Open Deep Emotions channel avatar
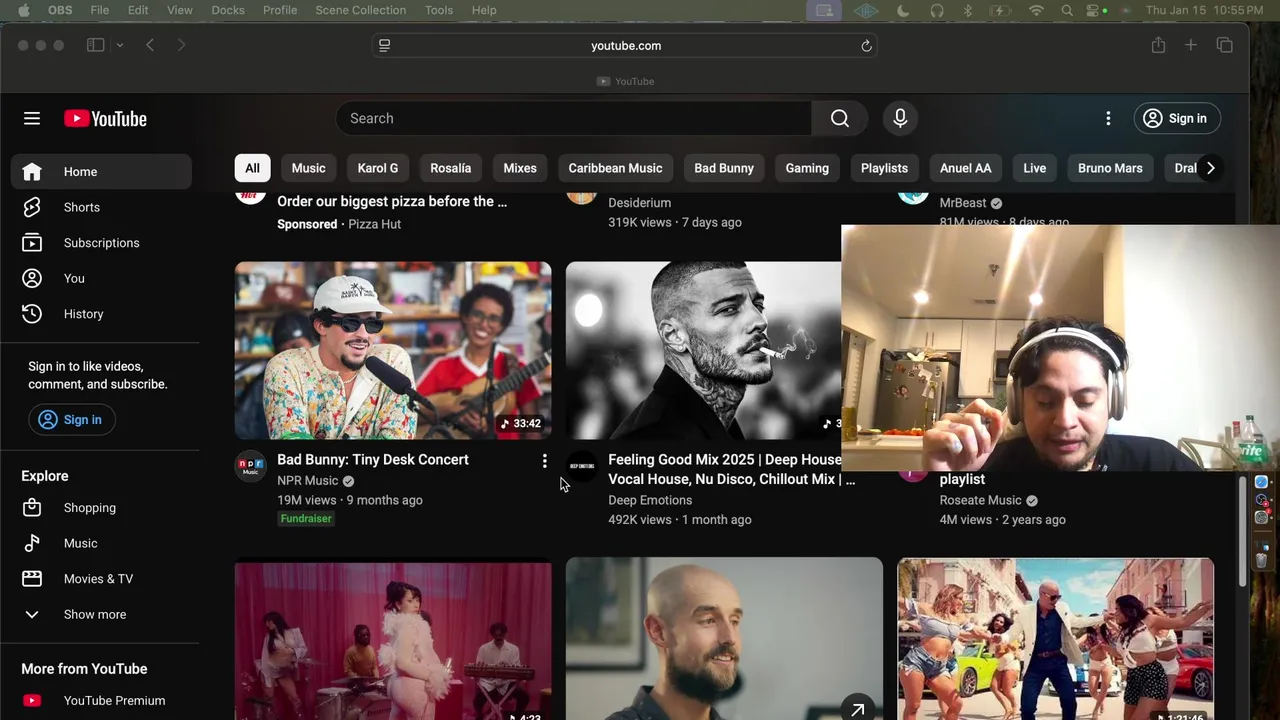Image resolution: width=1280 pixels, height=720 pixels. click(581, 466)
